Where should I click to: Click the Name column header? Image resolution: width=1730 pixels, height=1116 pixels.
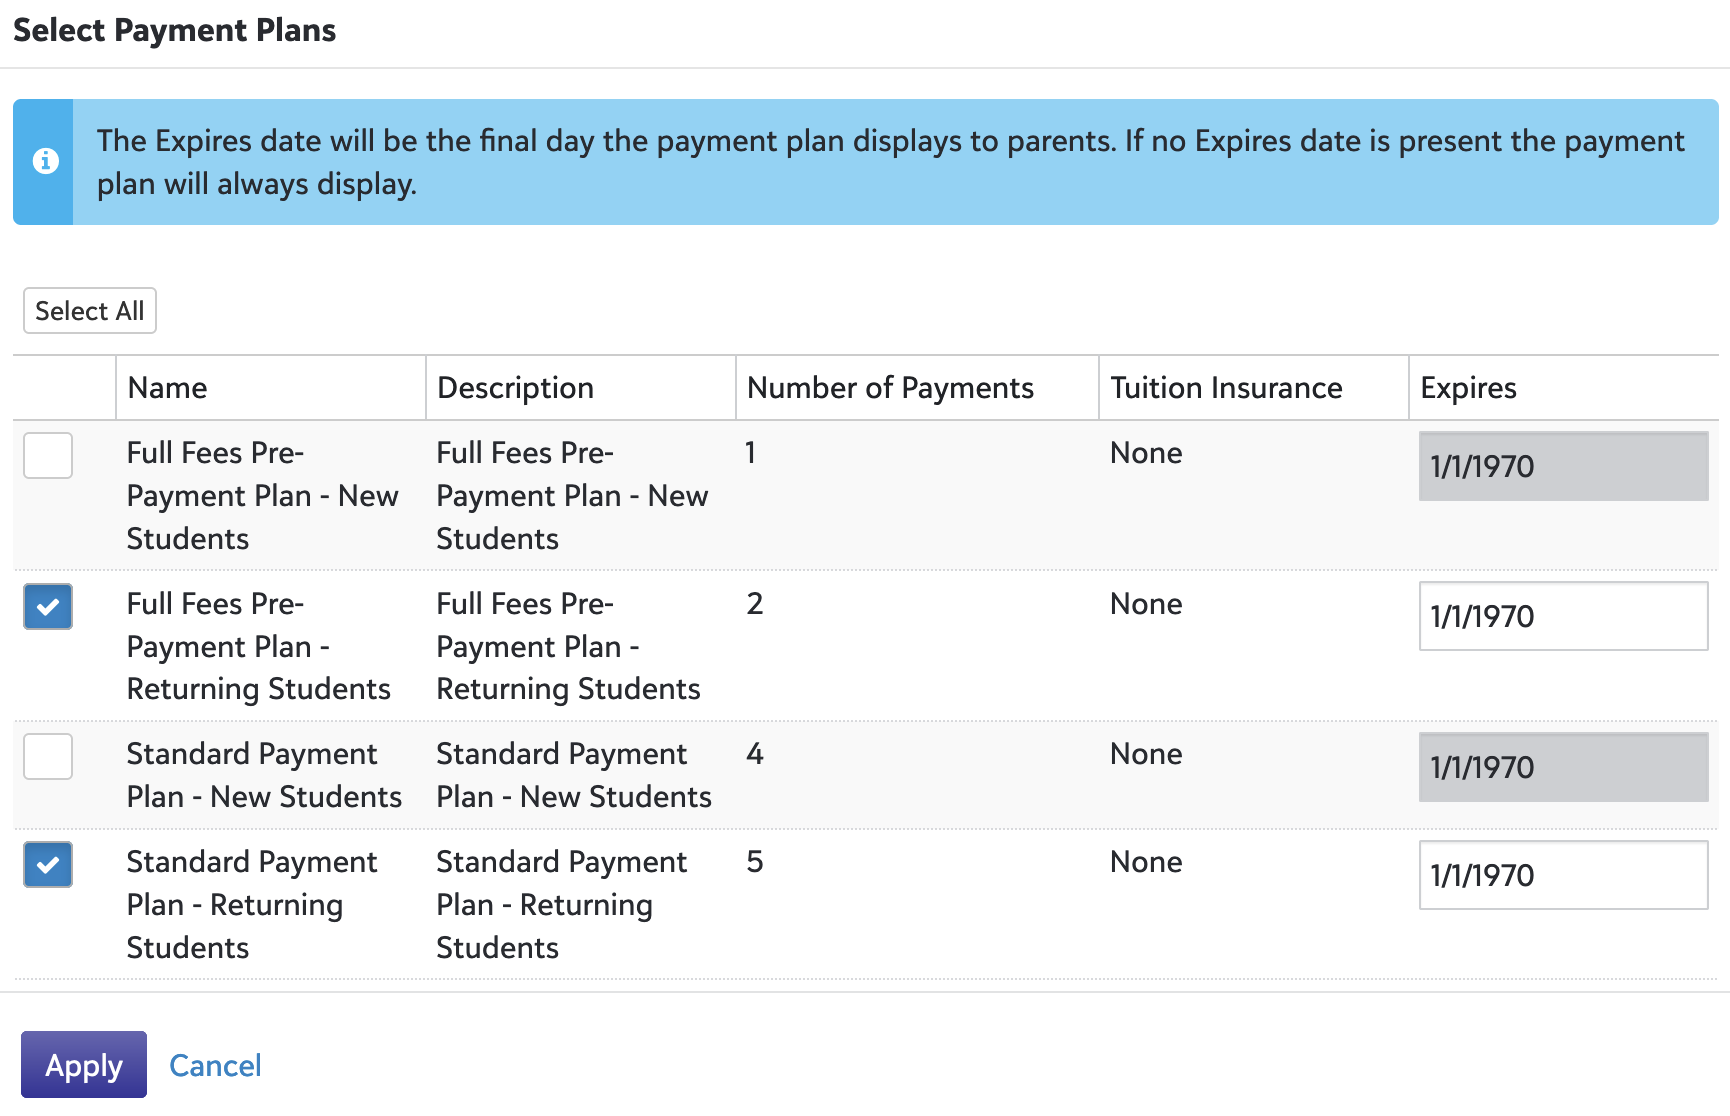point(168,388)
